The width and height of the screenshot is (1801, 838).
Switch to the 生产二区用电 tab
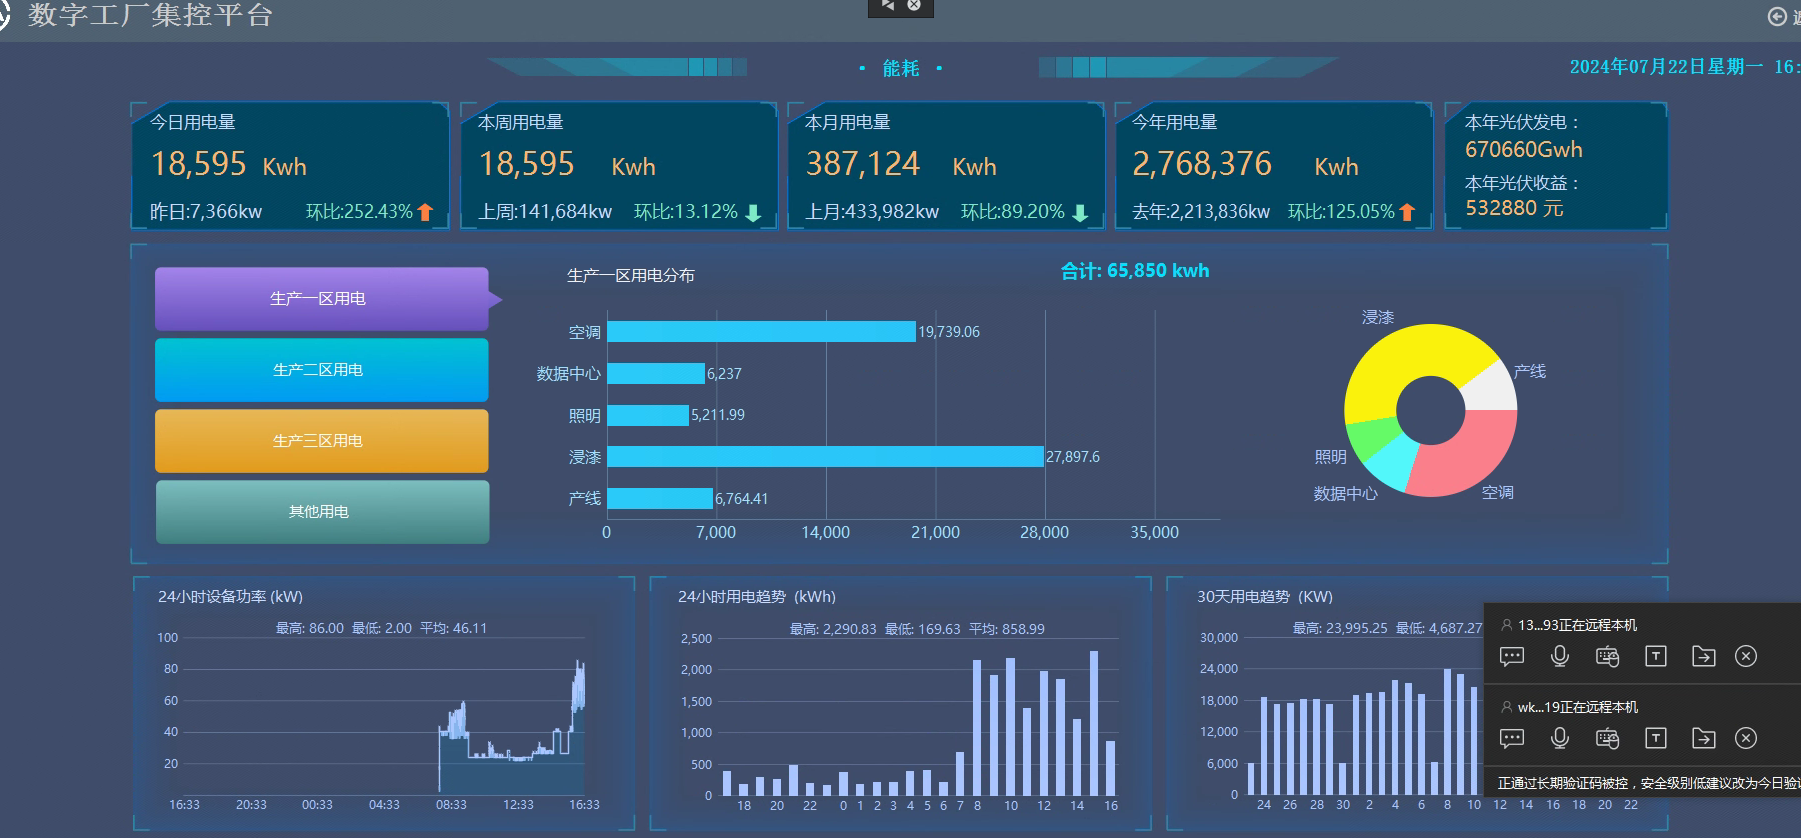[321, 370]
